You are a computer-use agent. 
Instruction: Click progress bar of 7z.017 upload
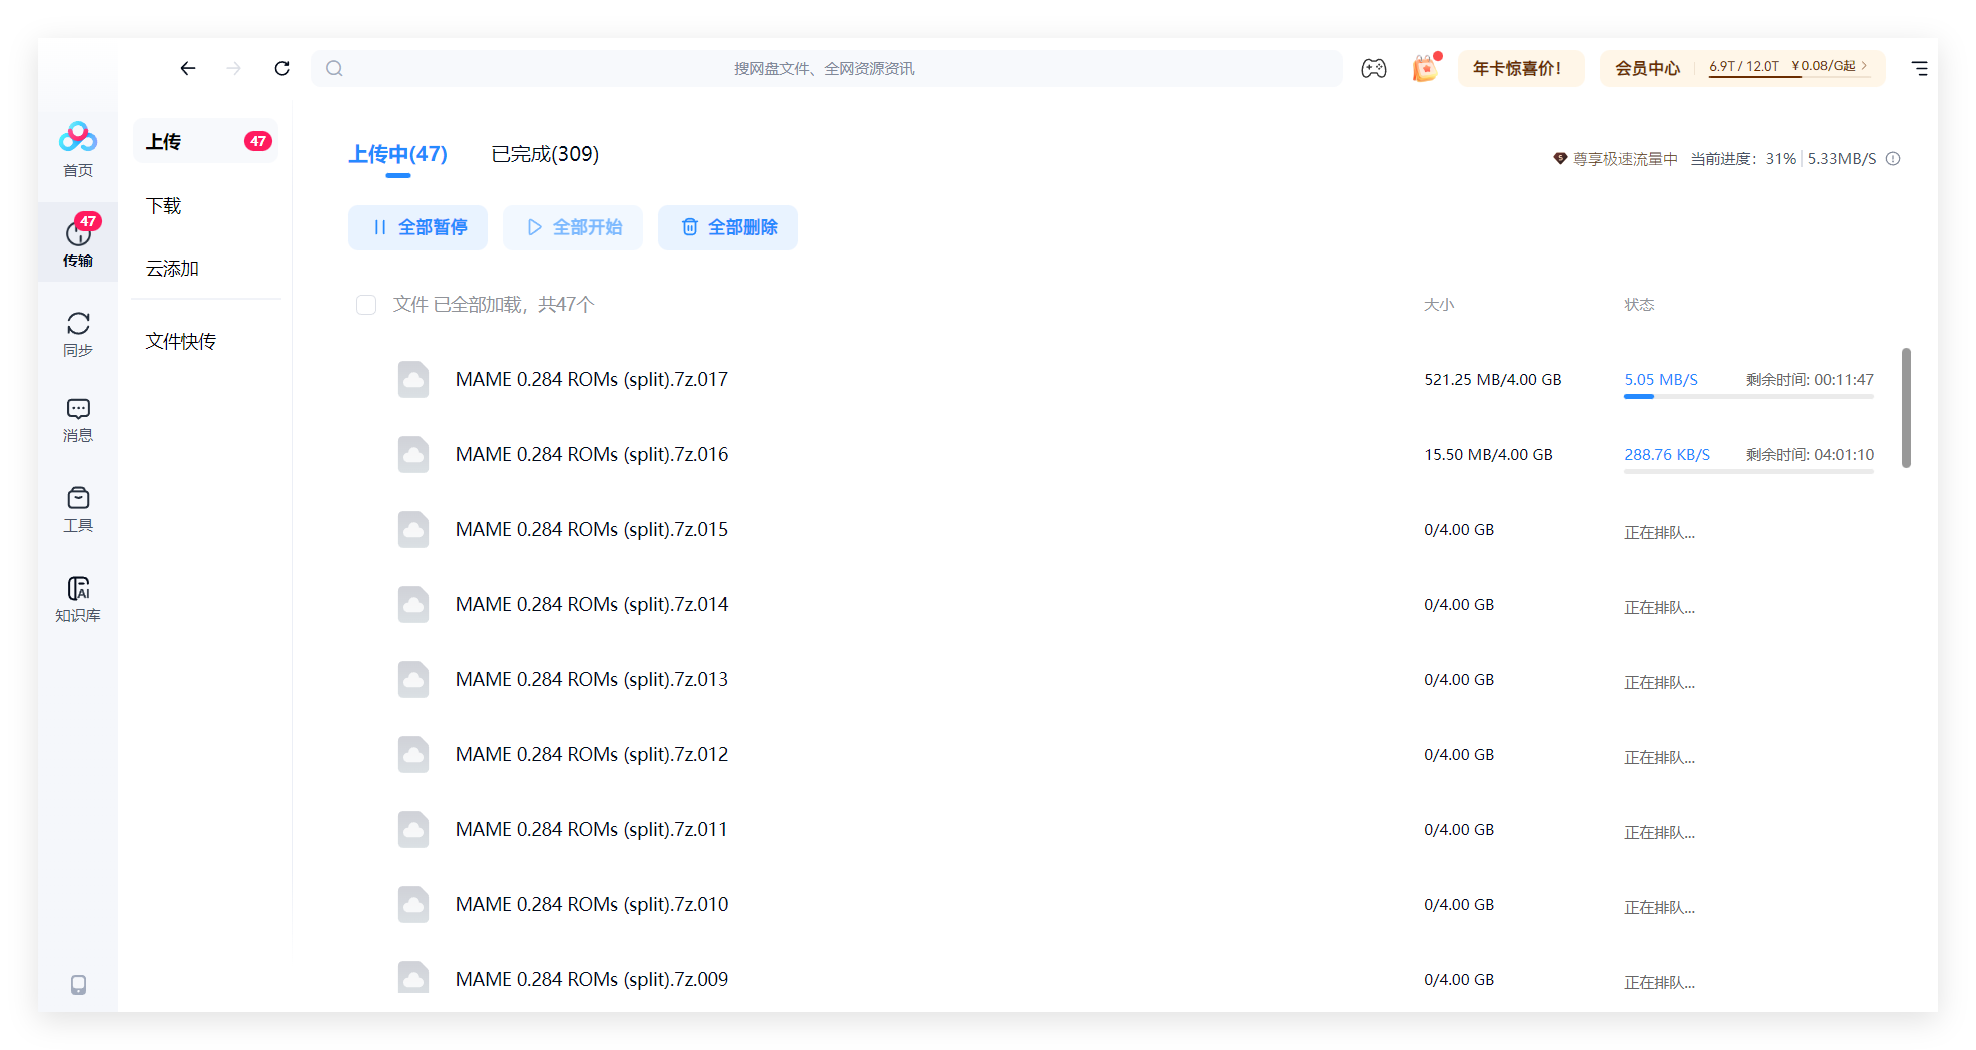pos(1748,397)
